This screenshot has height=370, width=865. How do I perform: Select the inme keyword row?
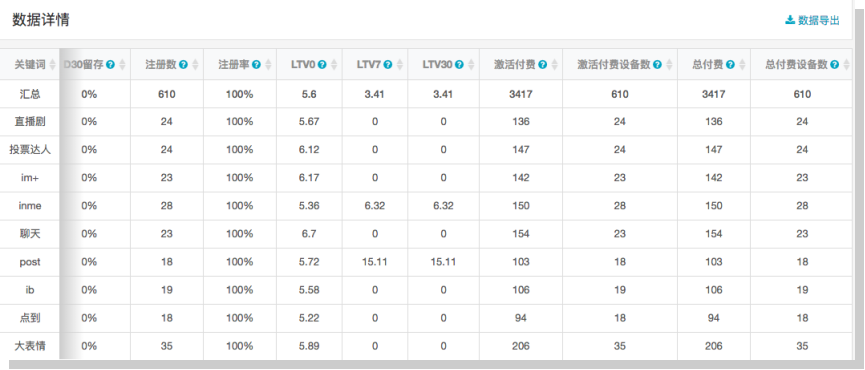pos(30,206)
